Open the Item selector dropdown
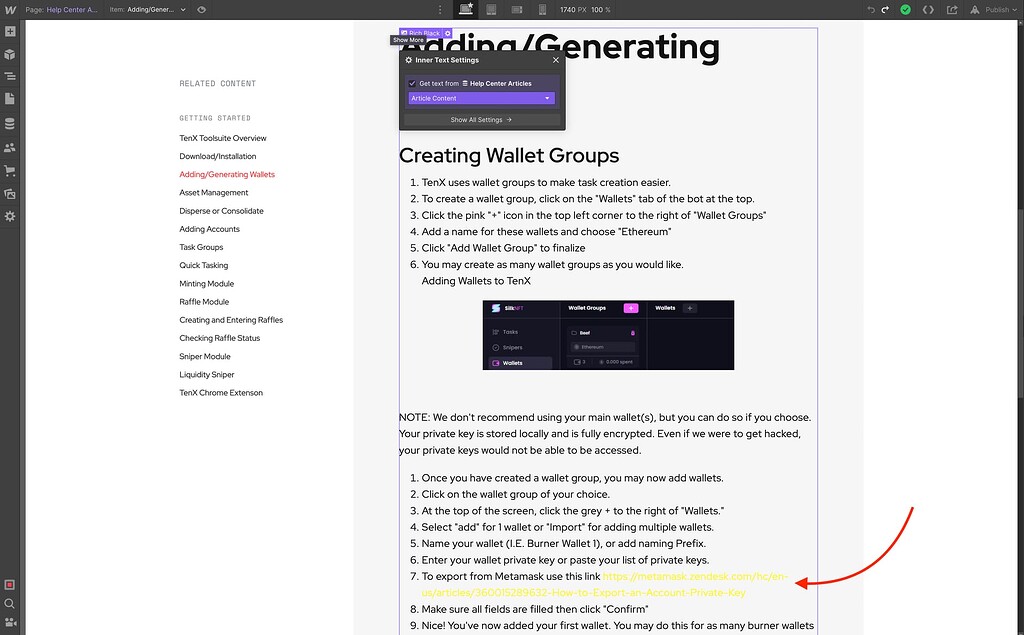The image size is (1024, 635). [148, 9]
